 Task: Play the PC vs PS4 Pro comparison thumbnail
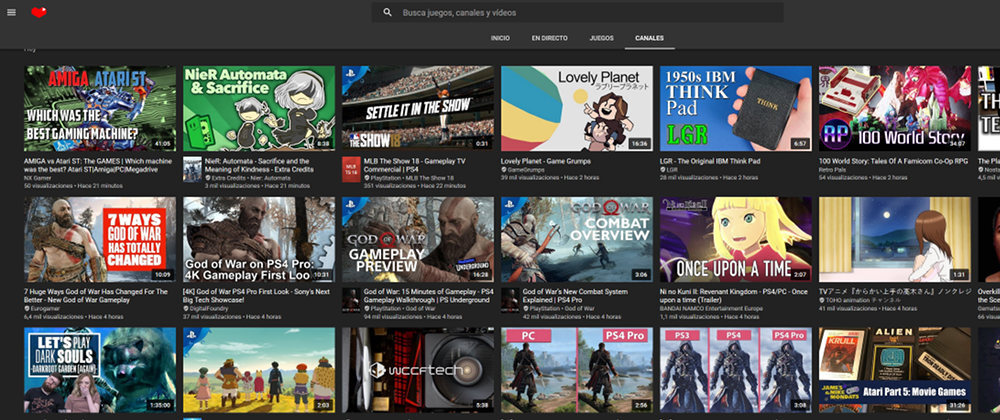tap(577, 370)
